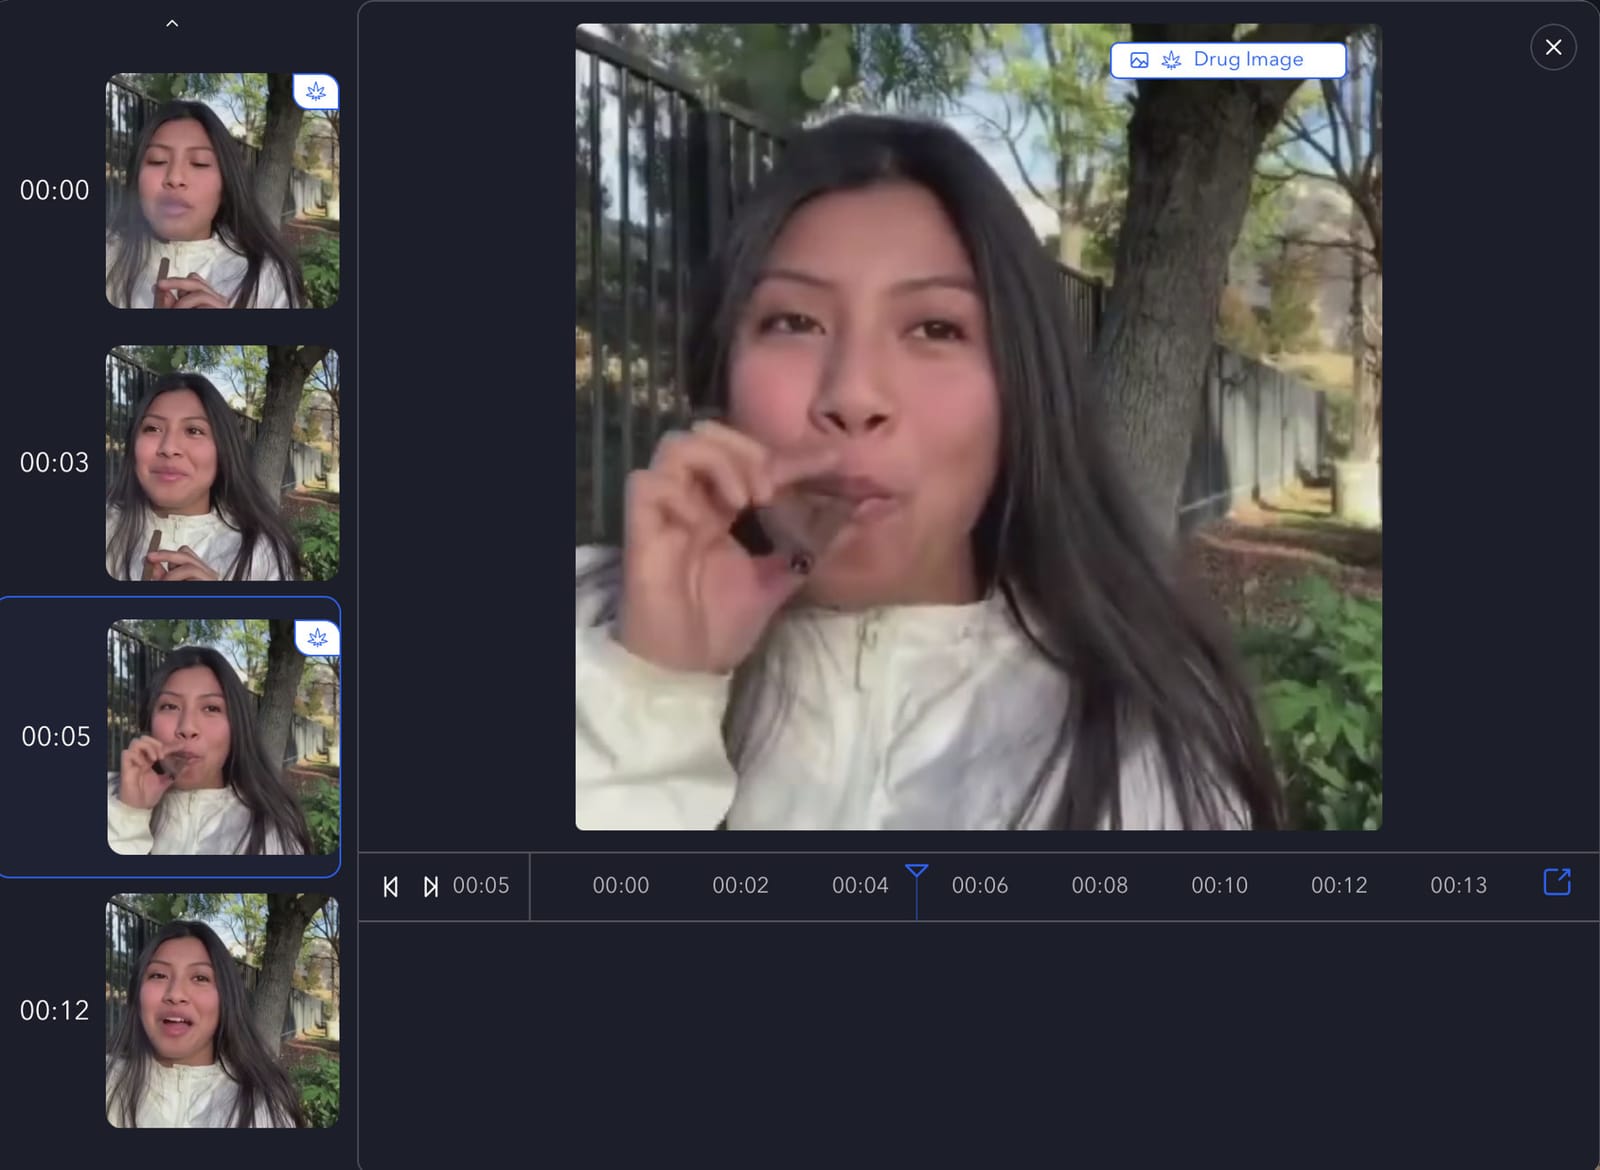Skip to the next flagged frame

click(x=430, y=886)
